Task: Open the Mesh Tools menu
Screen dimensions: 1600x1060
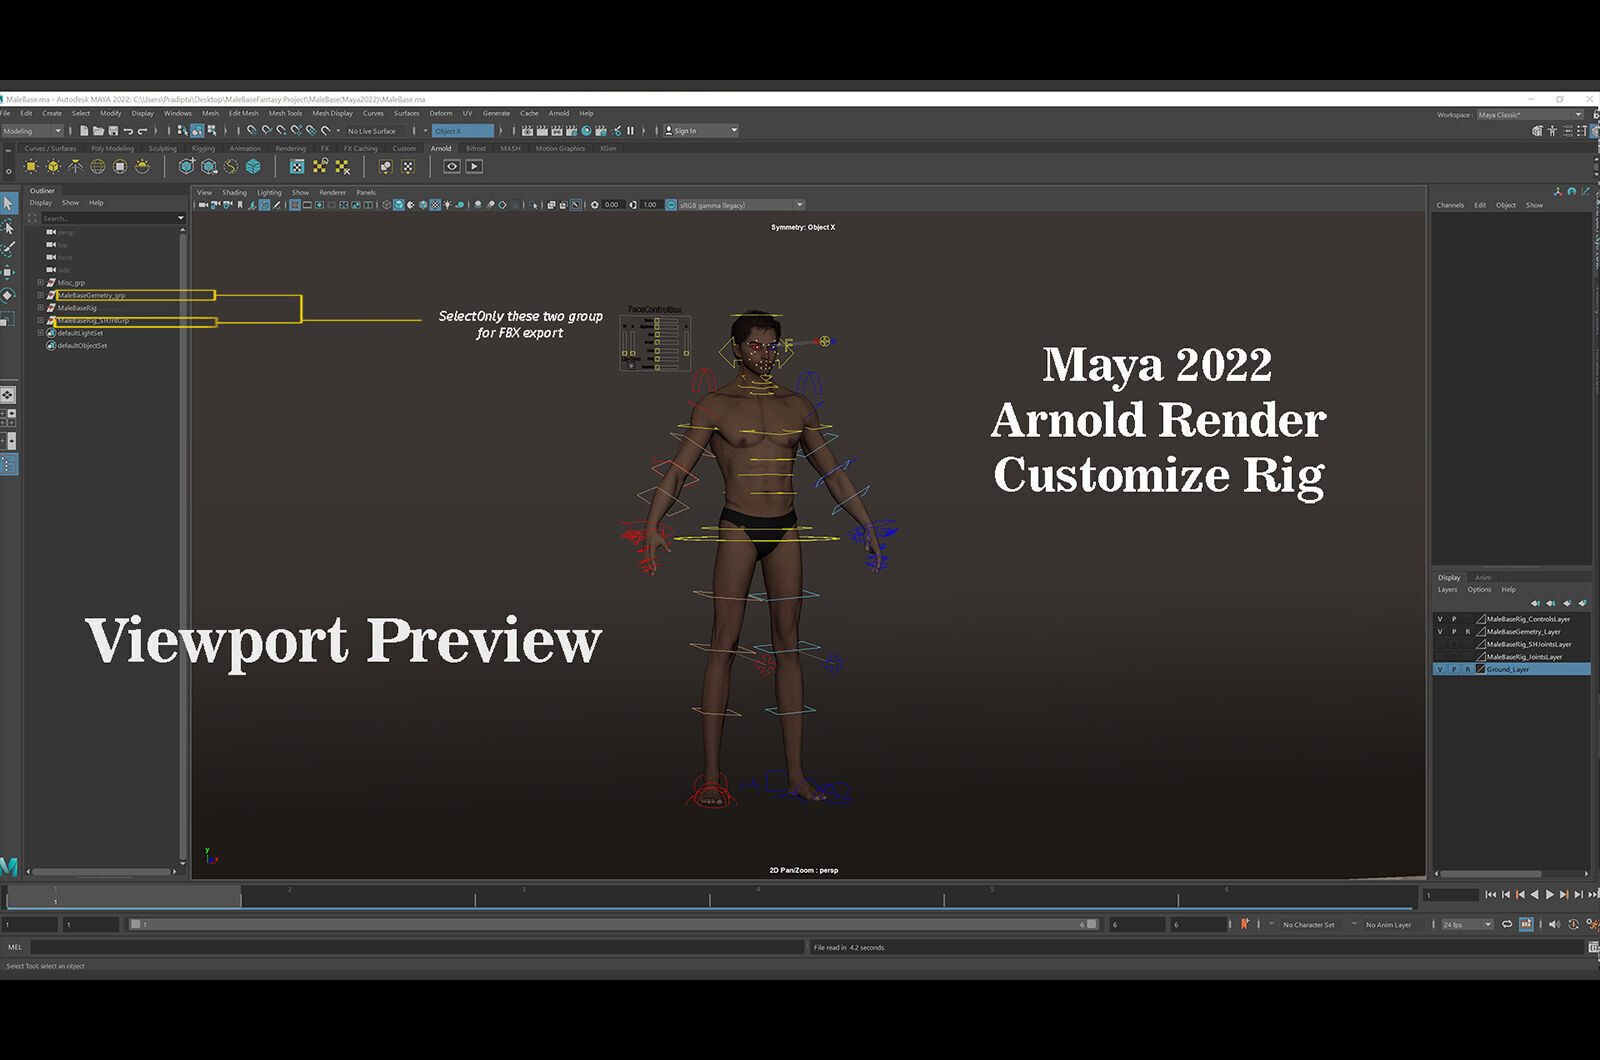Action: point(285,113)
